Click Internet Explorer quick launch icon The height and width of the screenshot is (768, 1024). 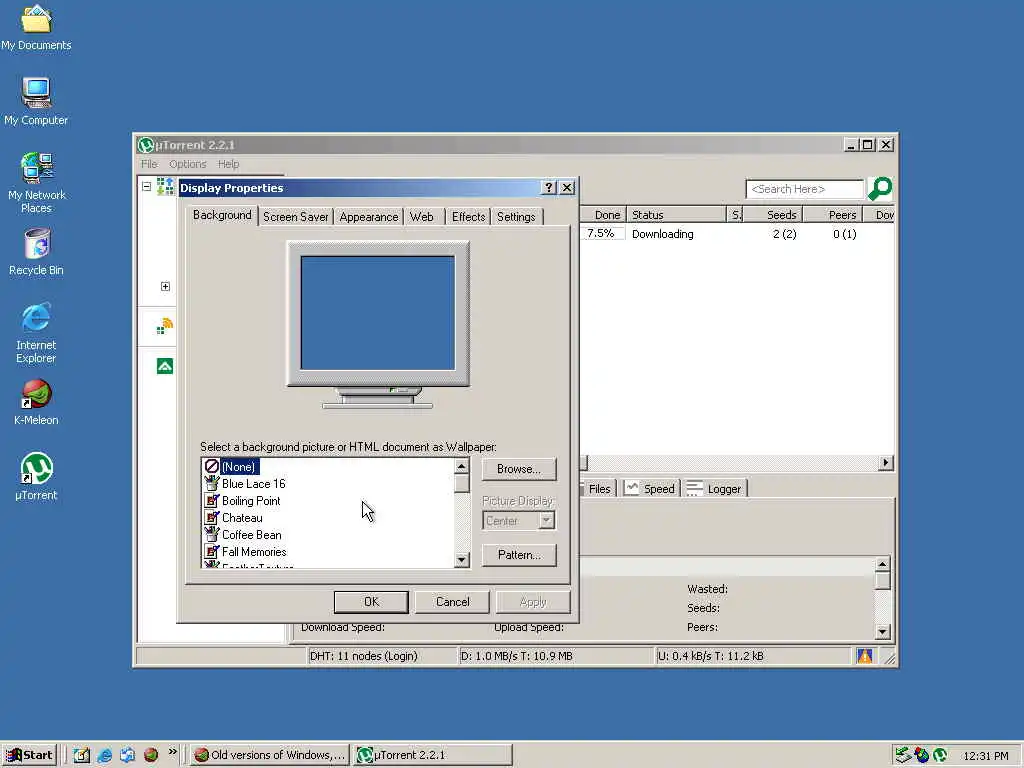click(104, 755)
